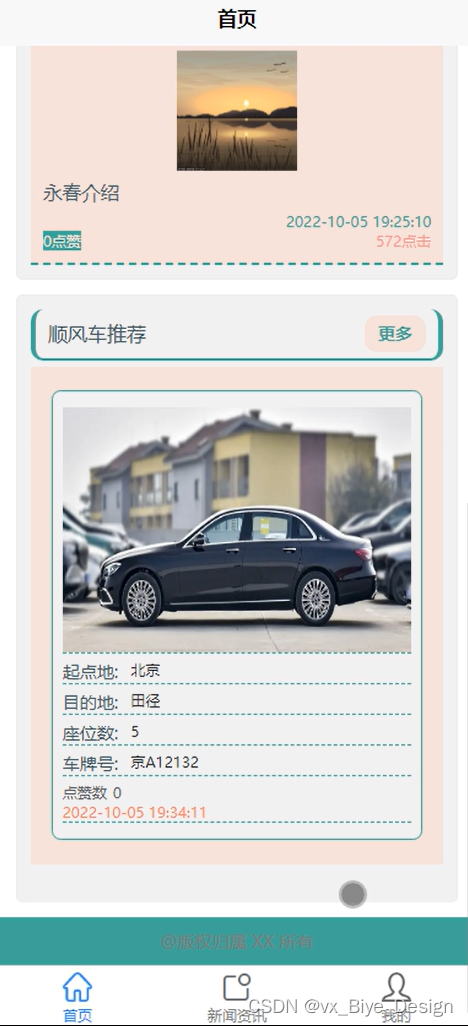This screenshot has width=468, height=1026.
Task: Open the 永春介绍 article title
Action: pos(81,194)
